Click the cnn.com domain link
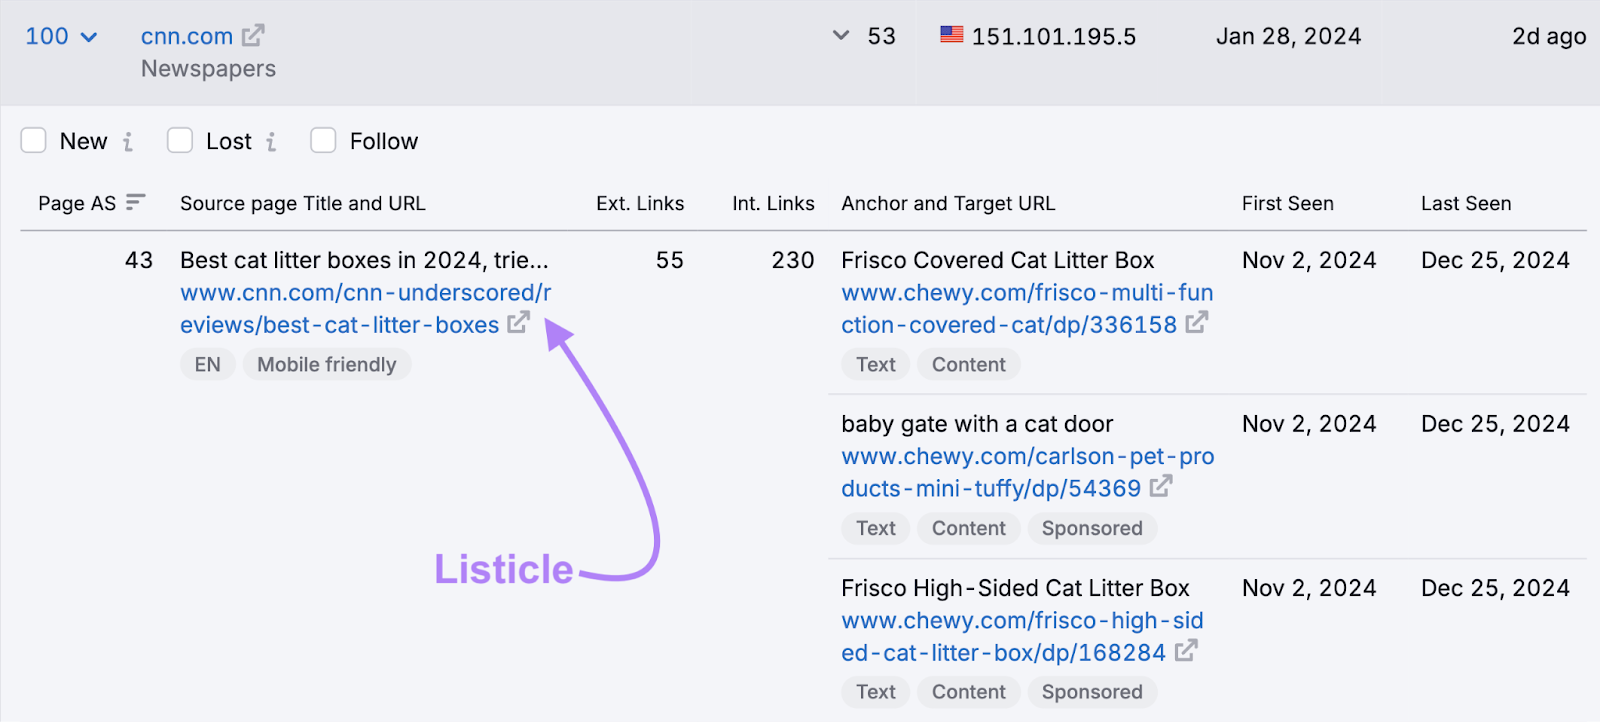 (186, 36)
